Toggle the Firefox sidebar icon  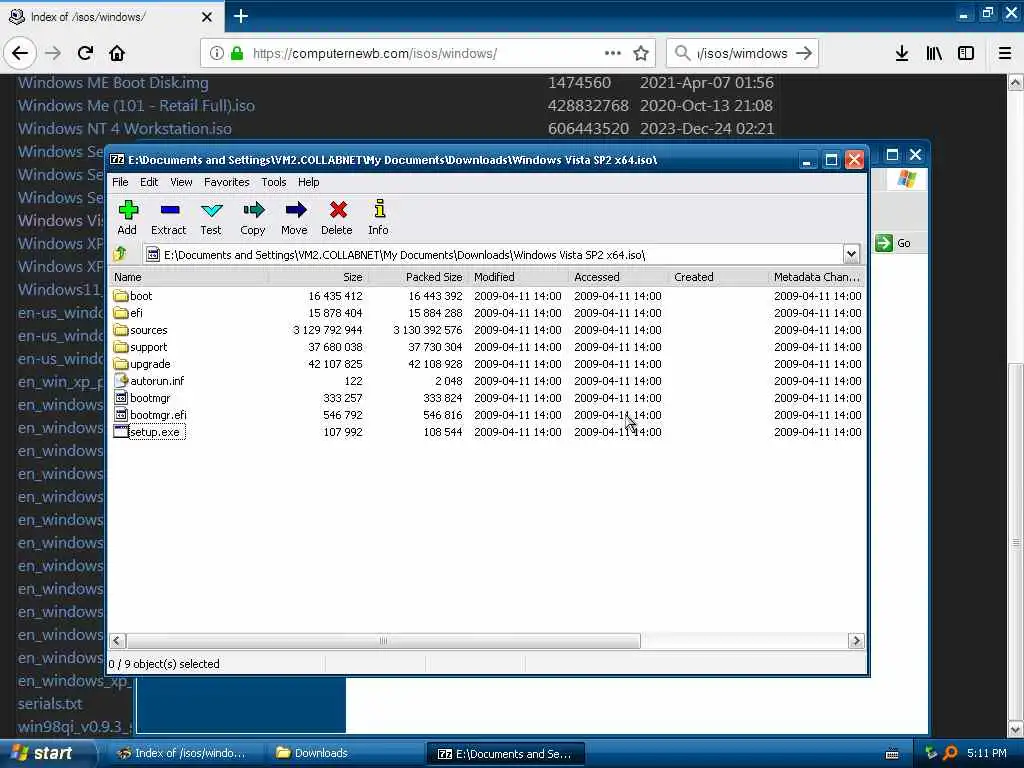pos(966,53)
